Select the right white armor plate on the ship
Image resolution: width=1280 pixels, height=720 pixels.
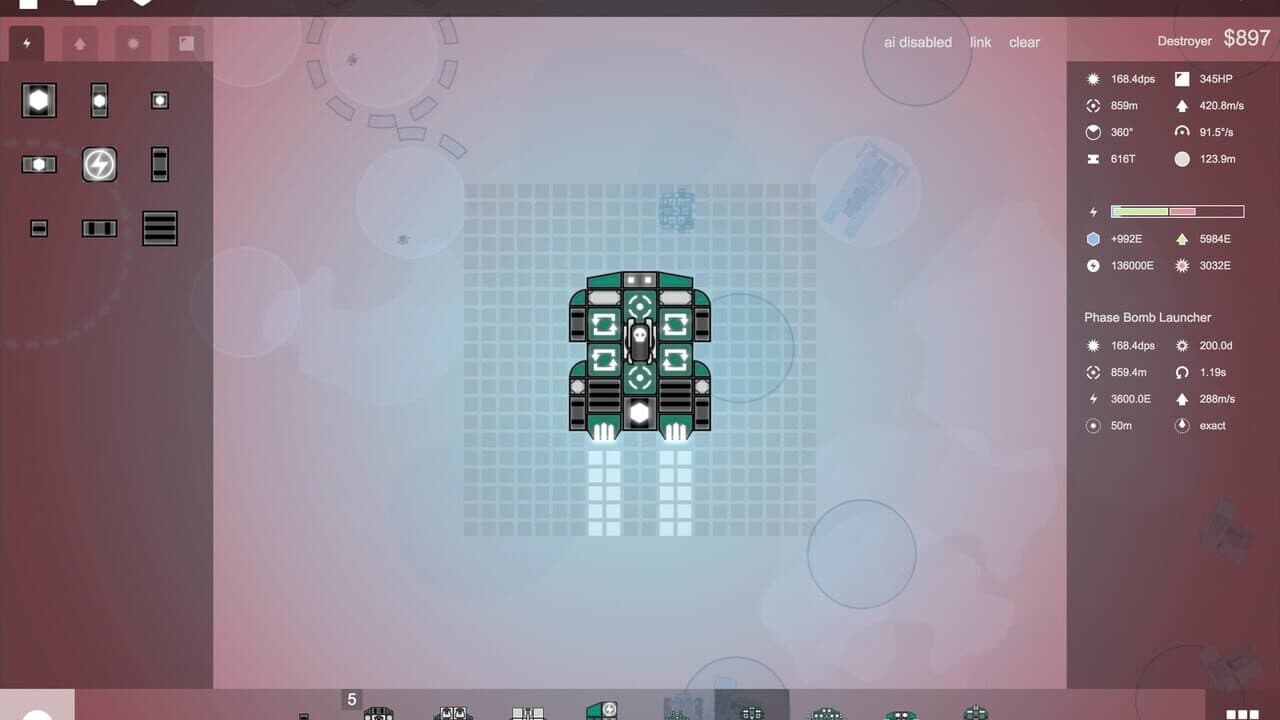[676, 297]
